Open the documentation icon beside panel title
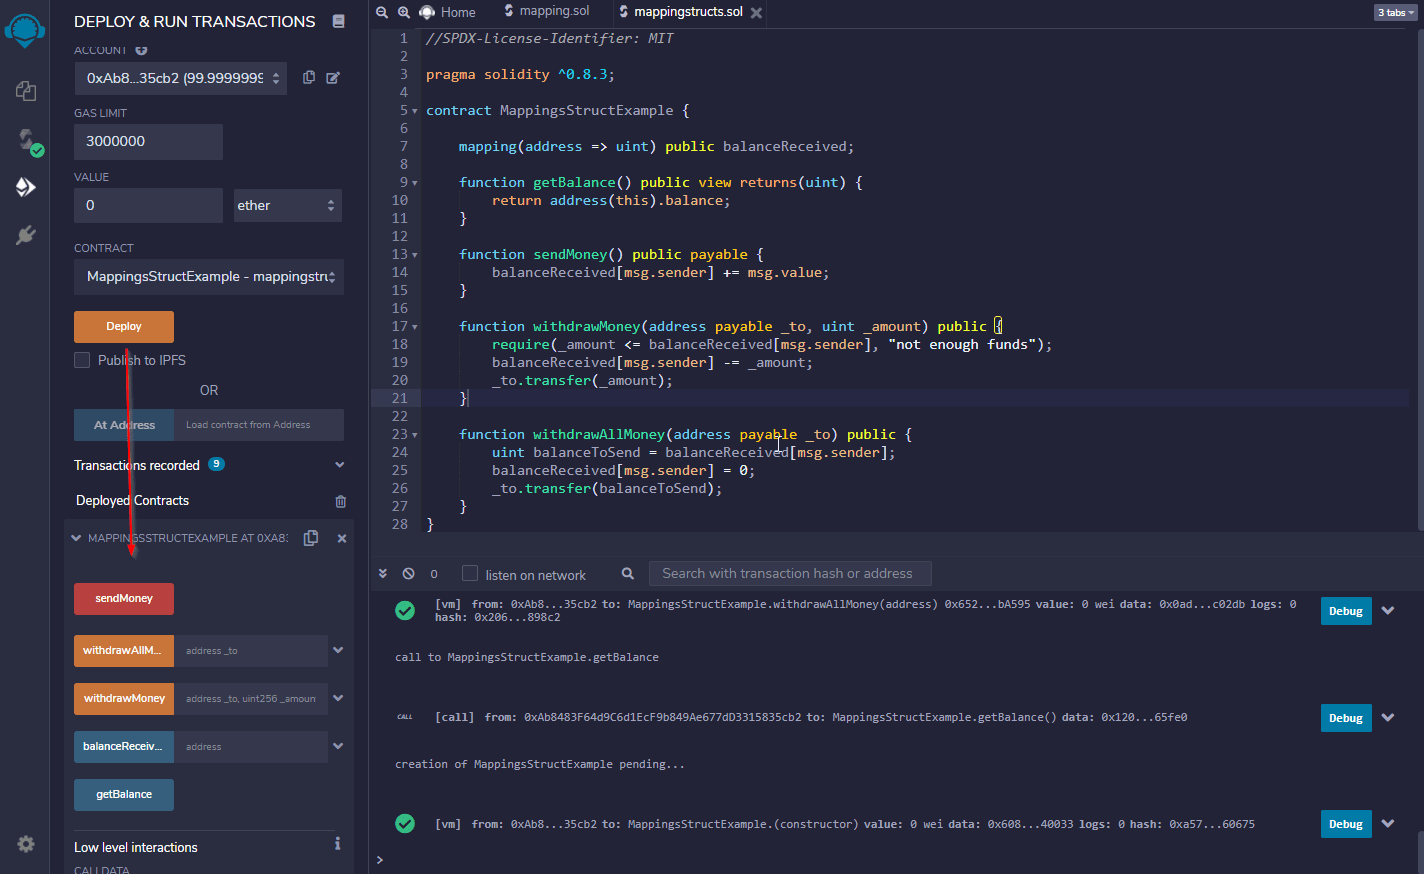This screenshot has height=874, width=1424. click(338, 21)
